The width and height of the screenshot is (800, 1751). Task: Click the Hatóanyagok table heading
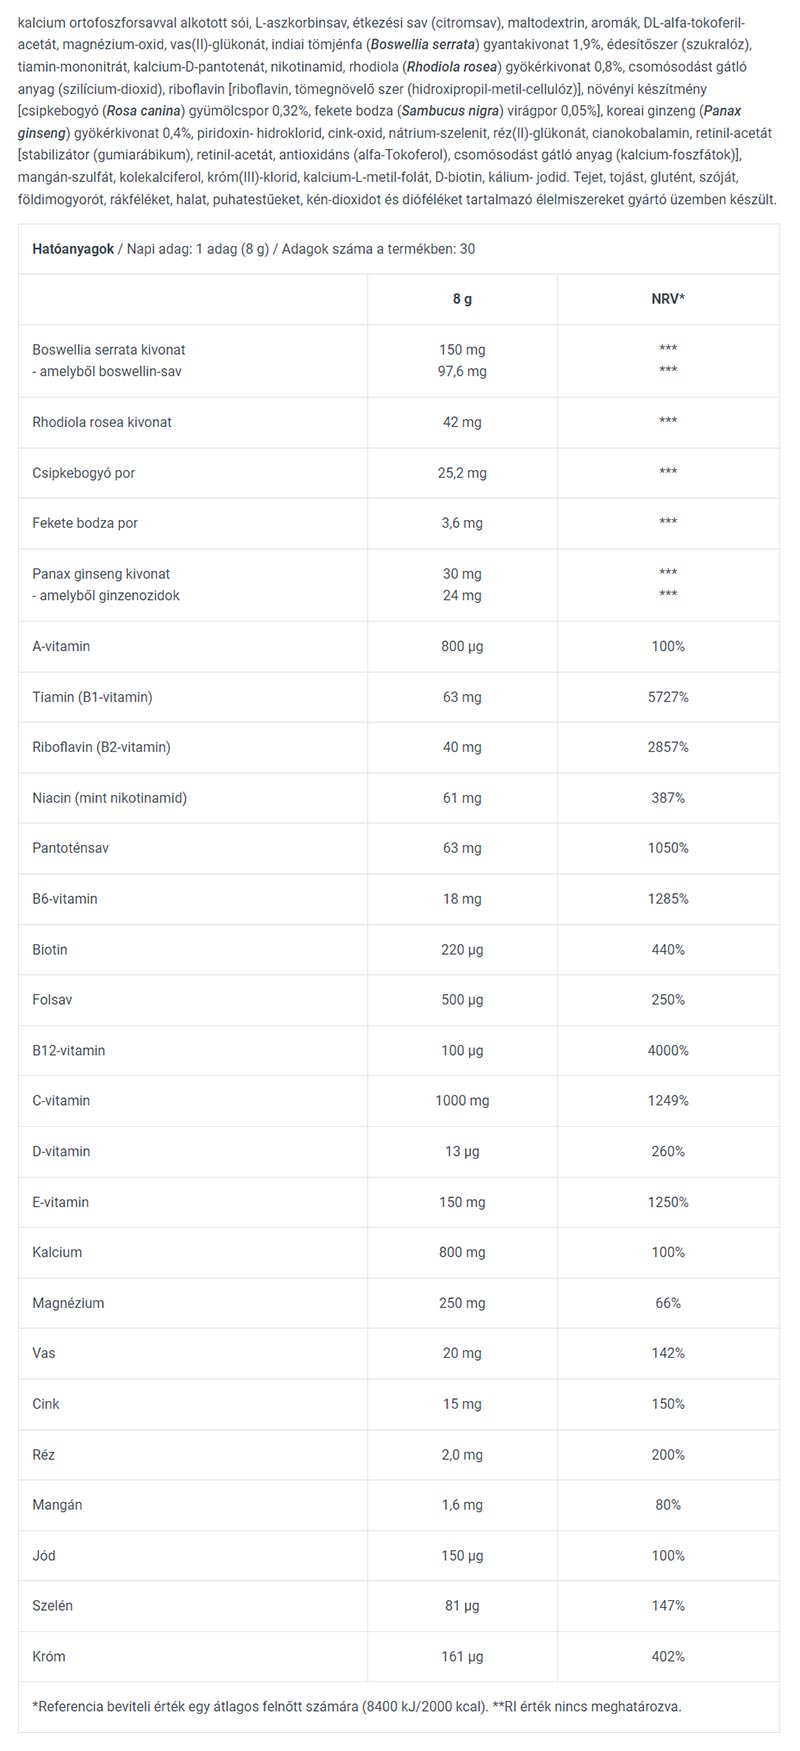coord(73,248)
